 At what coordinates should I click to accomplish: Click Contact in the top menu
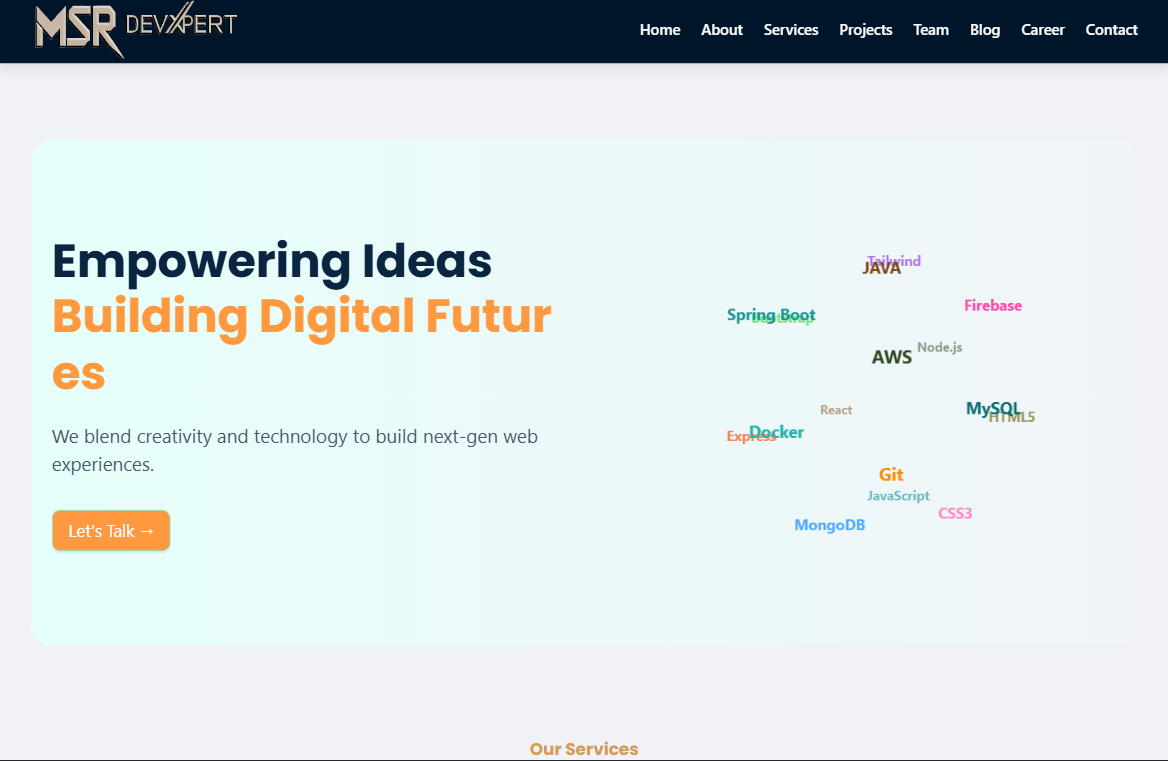coord(1111,30)
